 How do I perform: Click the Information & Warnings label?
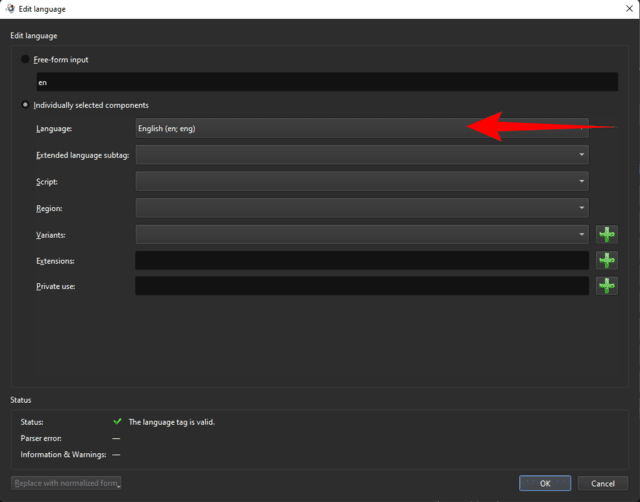63,454
